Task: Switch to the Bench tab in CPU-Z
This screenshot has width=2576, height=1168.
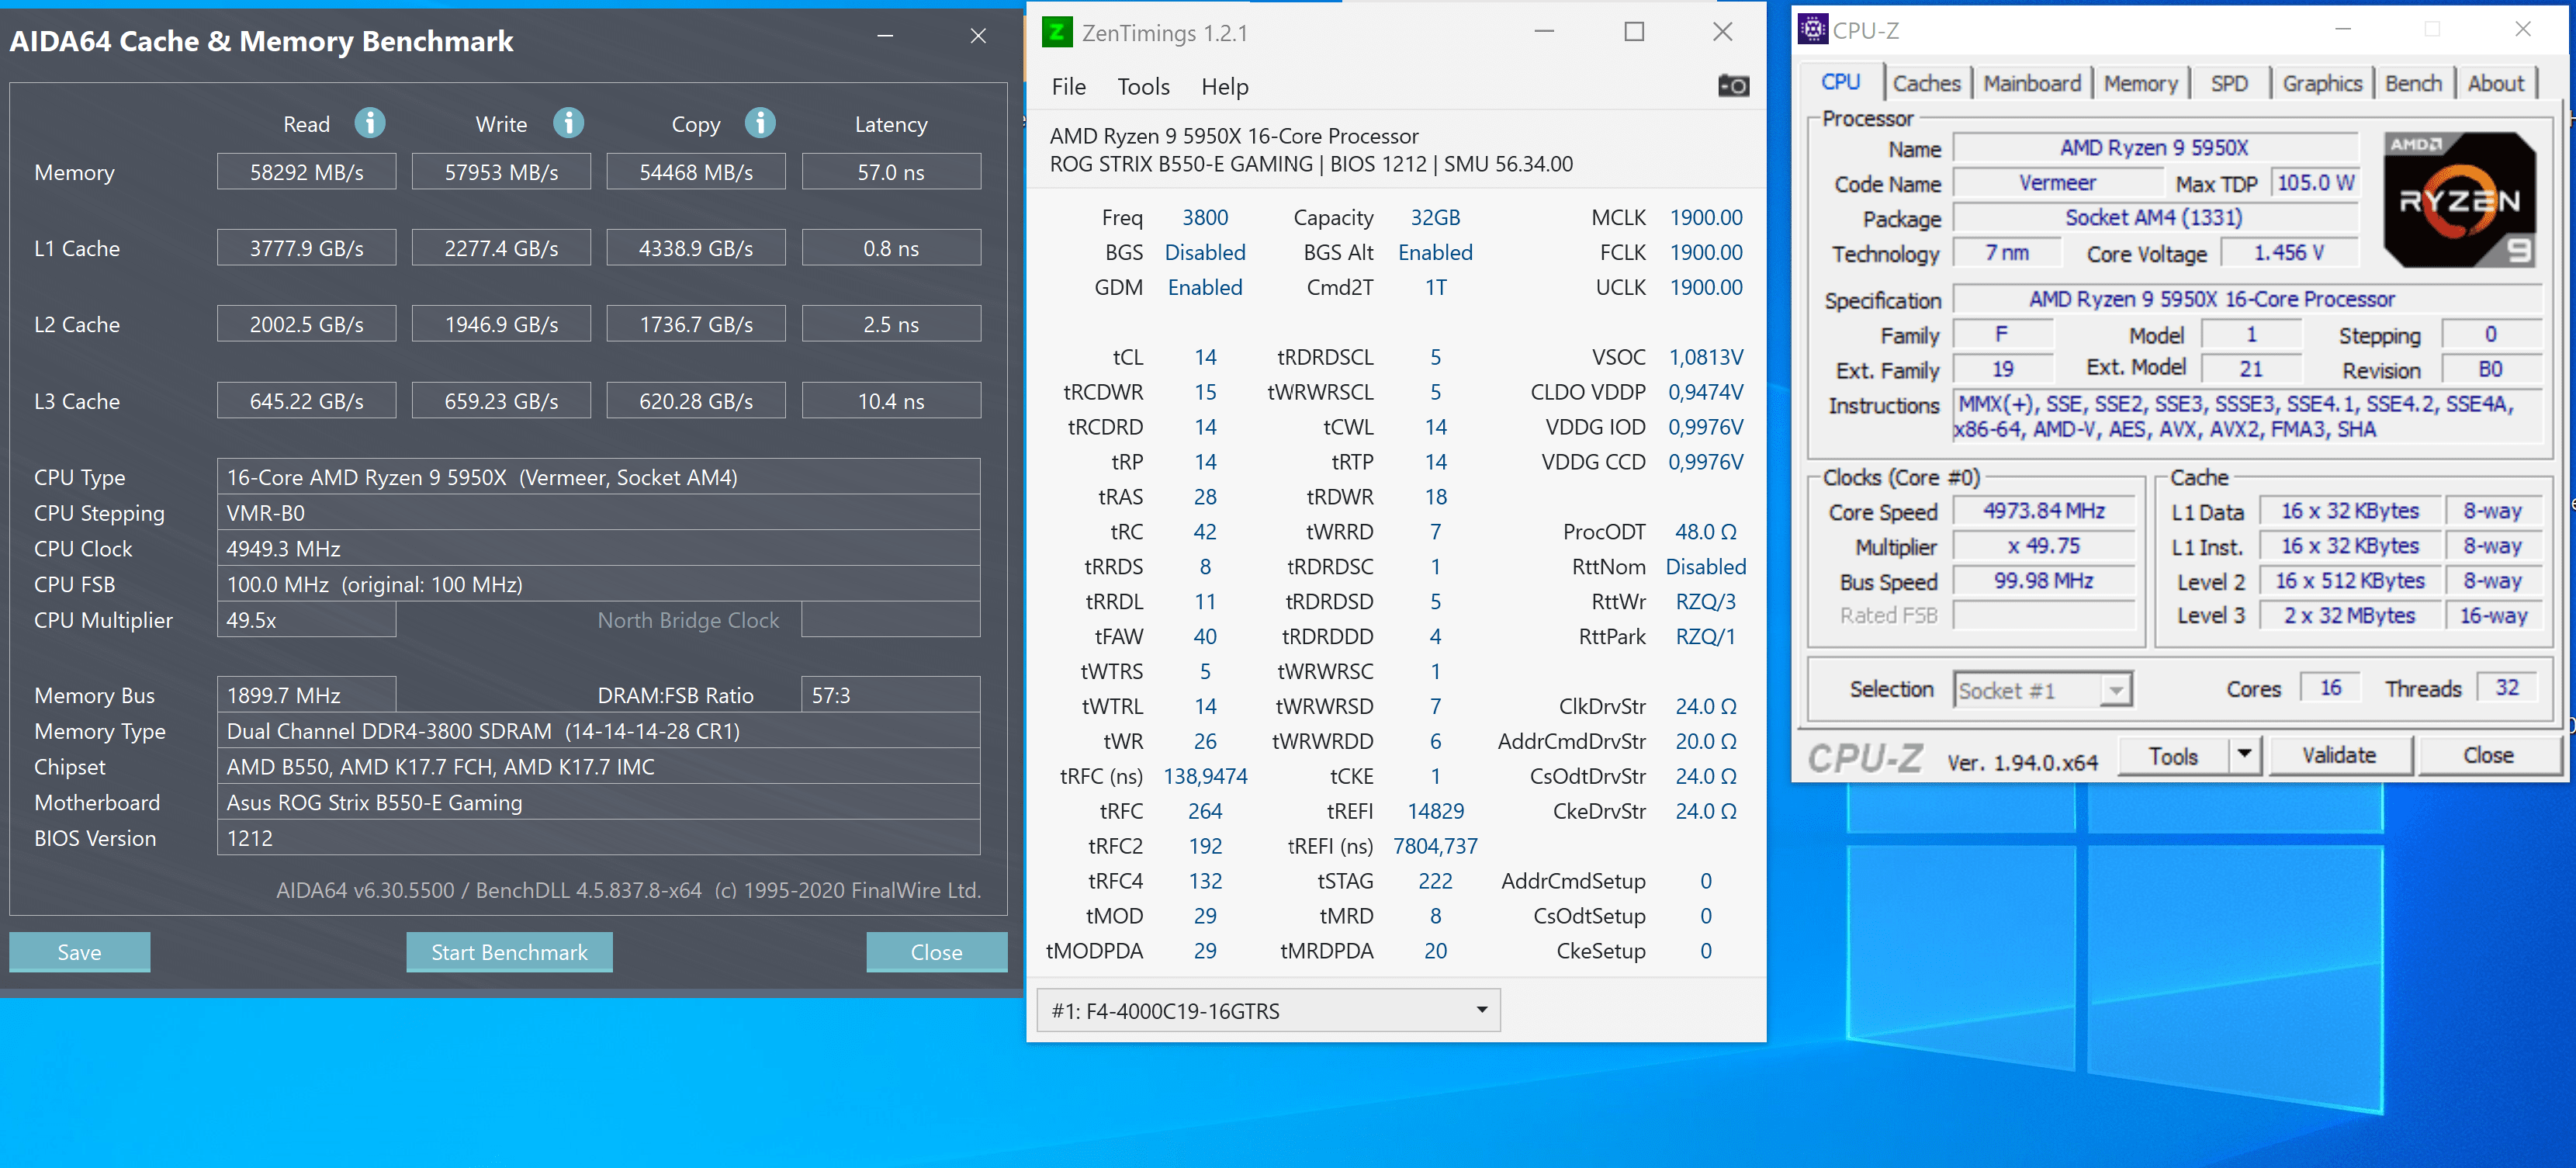Action: [x=2413, y=83]
